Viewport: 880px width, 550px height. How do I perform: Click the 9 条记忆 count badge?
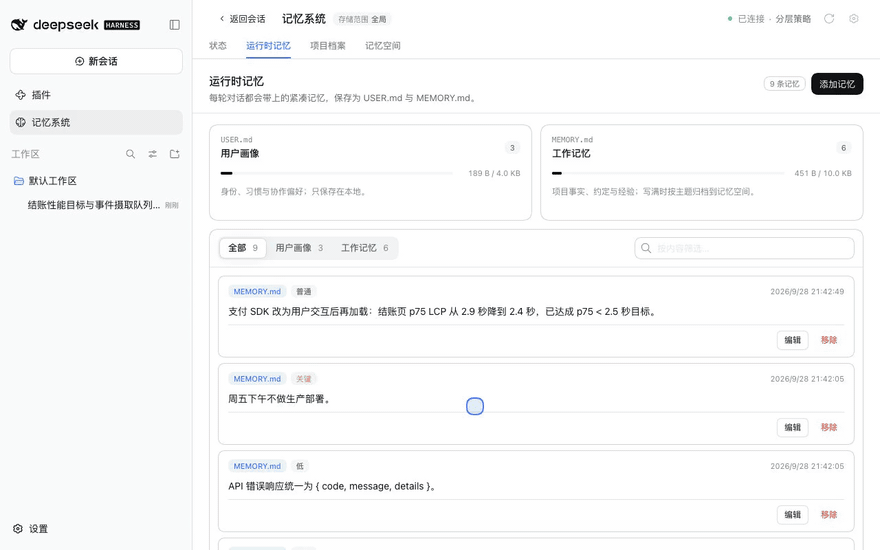pyautogui.click(x=784, y=84)
